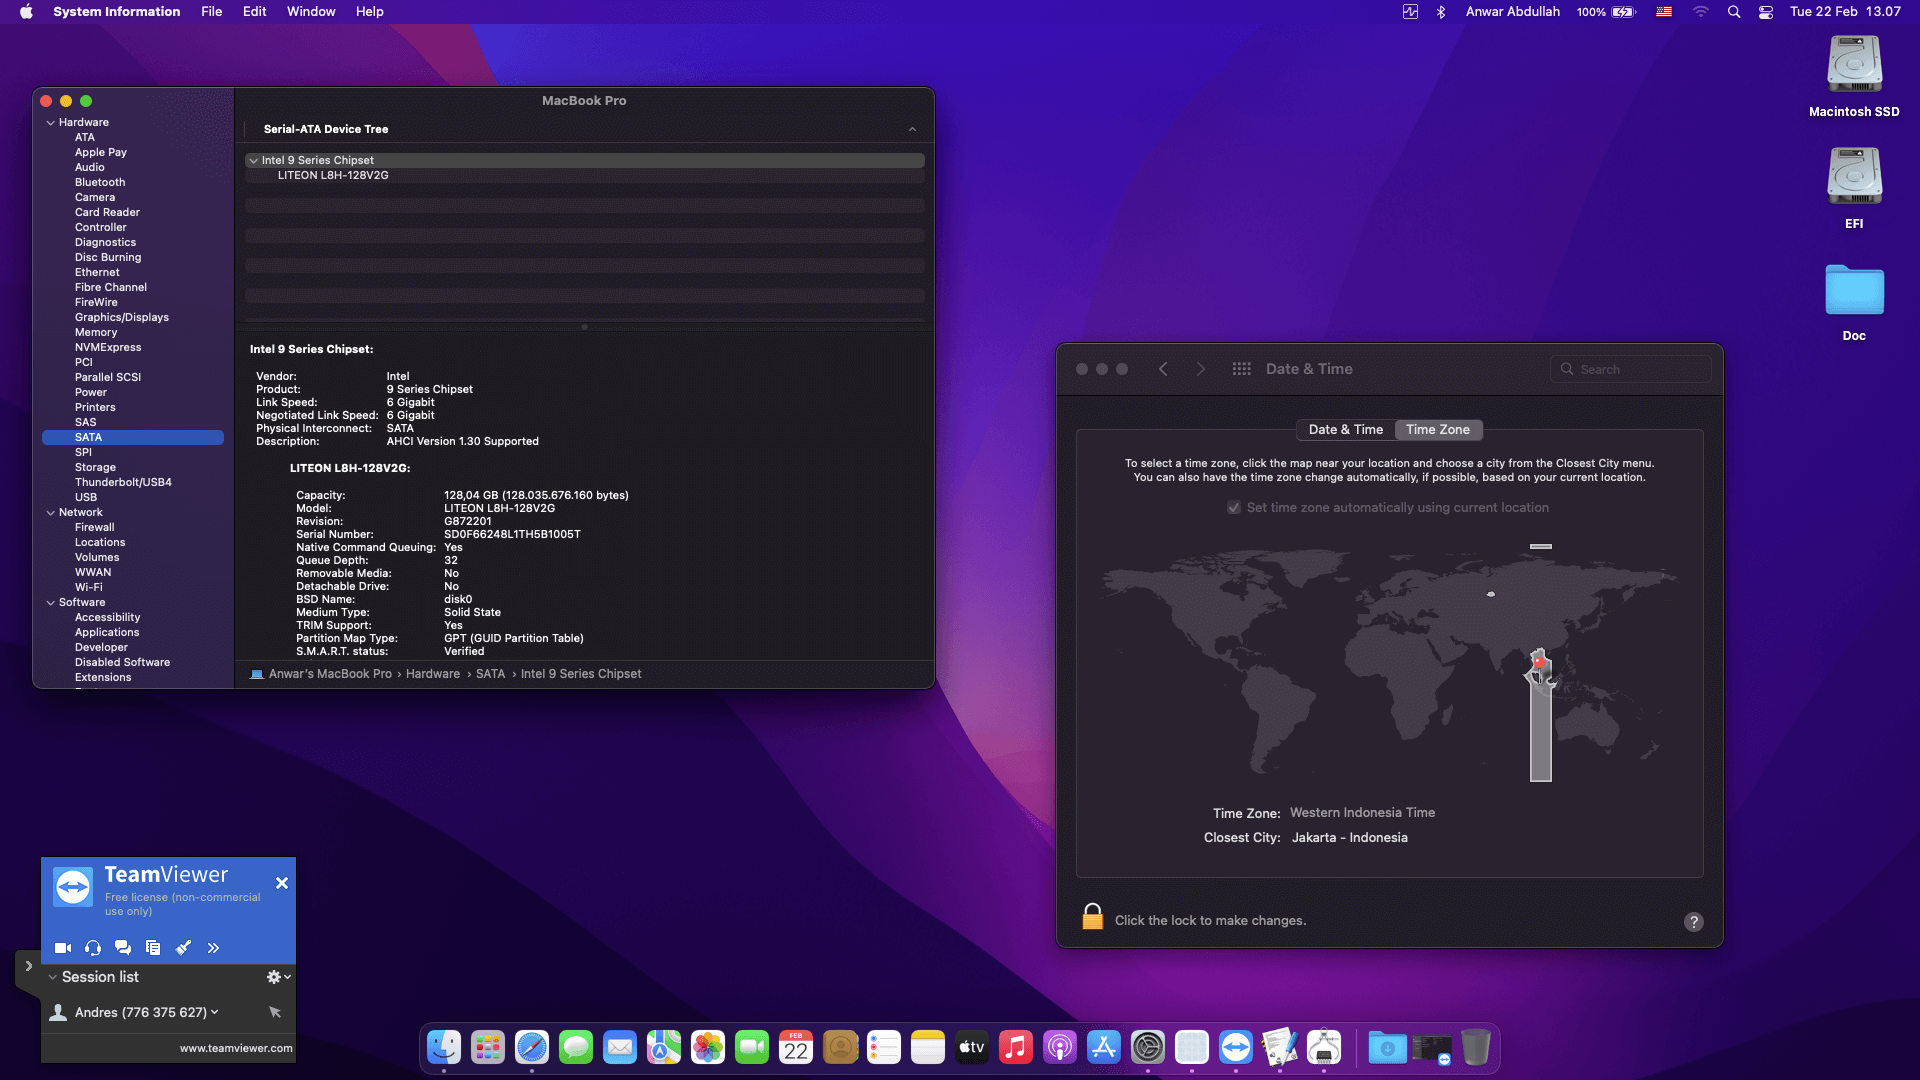Open the Window menu
Image resolution: width=1920 pixels, height=1080 pixels.
pyautogui.click(x=311, y=12)
